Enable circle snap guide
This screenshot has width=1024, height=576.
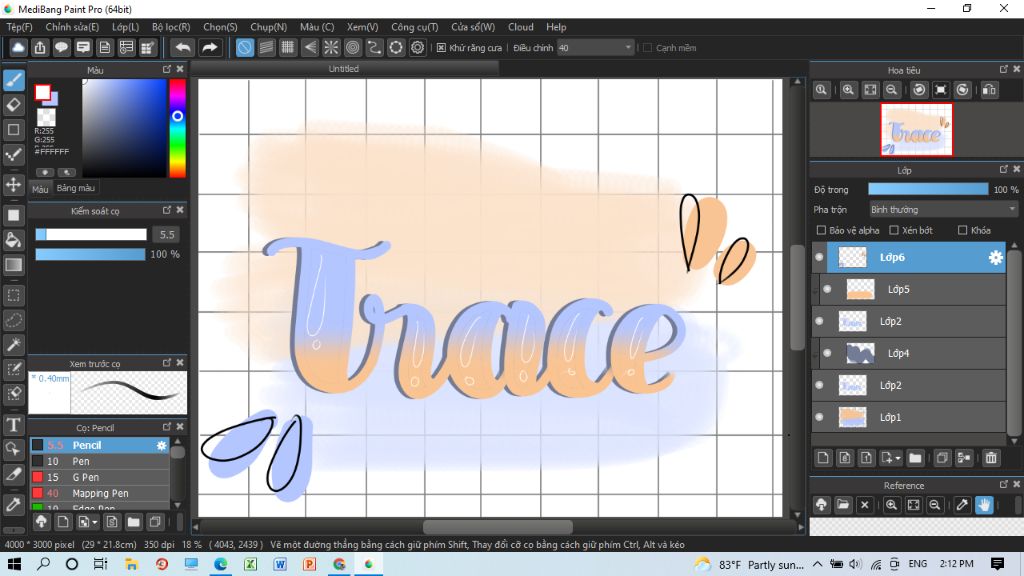pyautogui.click(x=353, y=48)
